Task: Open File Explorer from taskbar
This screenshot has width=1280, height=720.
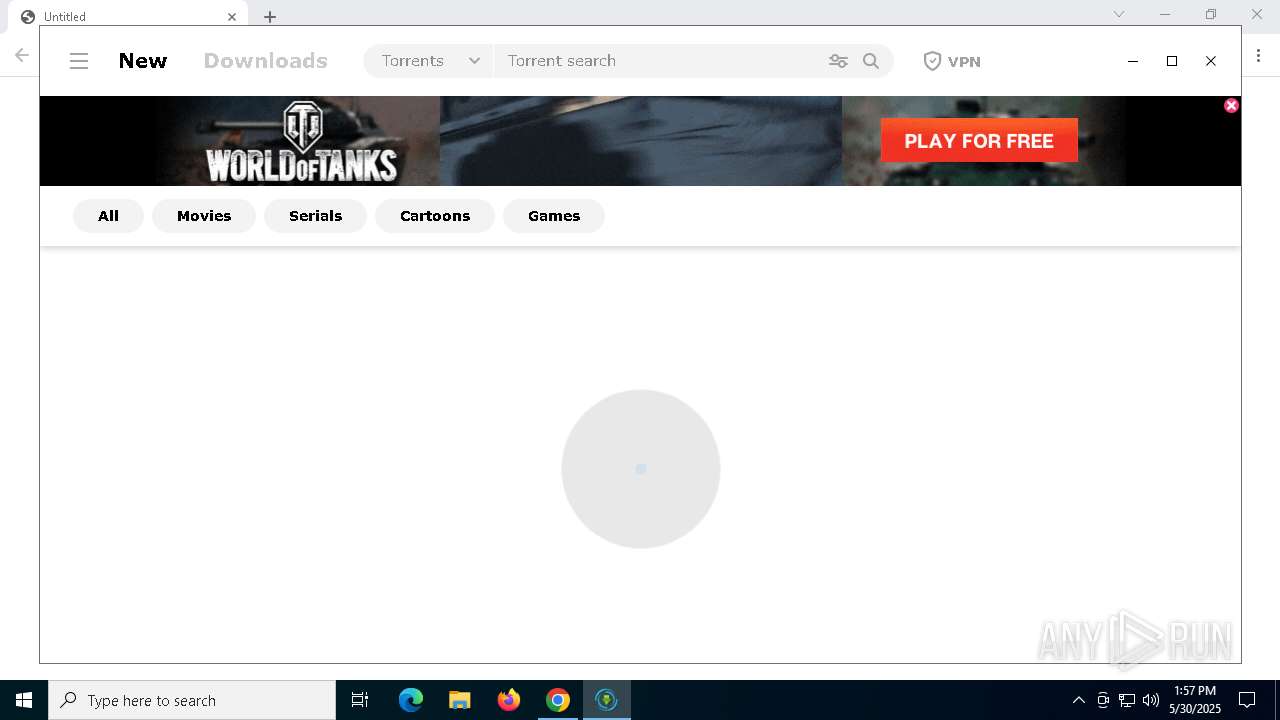Action: click(460, 700)
